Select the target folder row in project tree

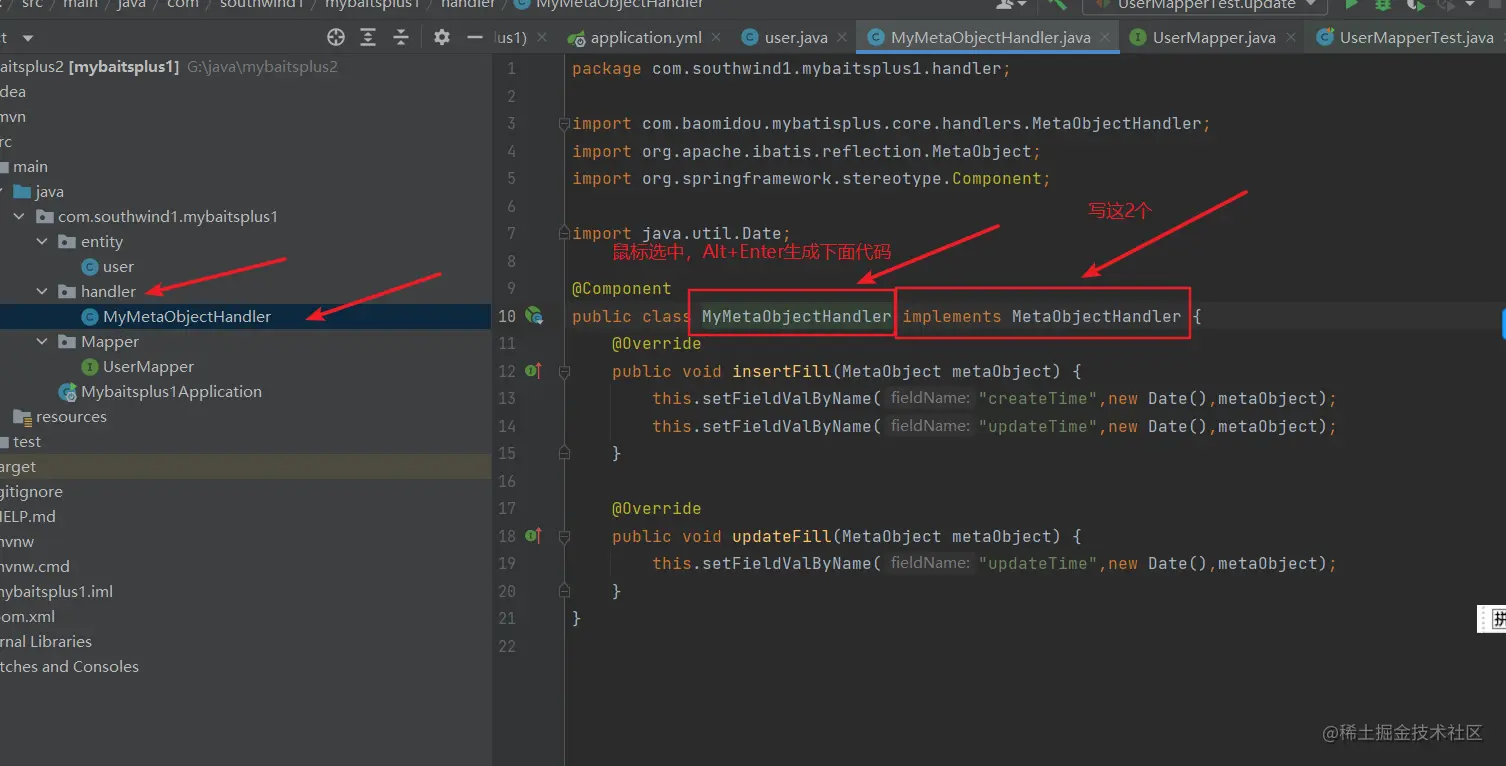click(x=245, y=467)
